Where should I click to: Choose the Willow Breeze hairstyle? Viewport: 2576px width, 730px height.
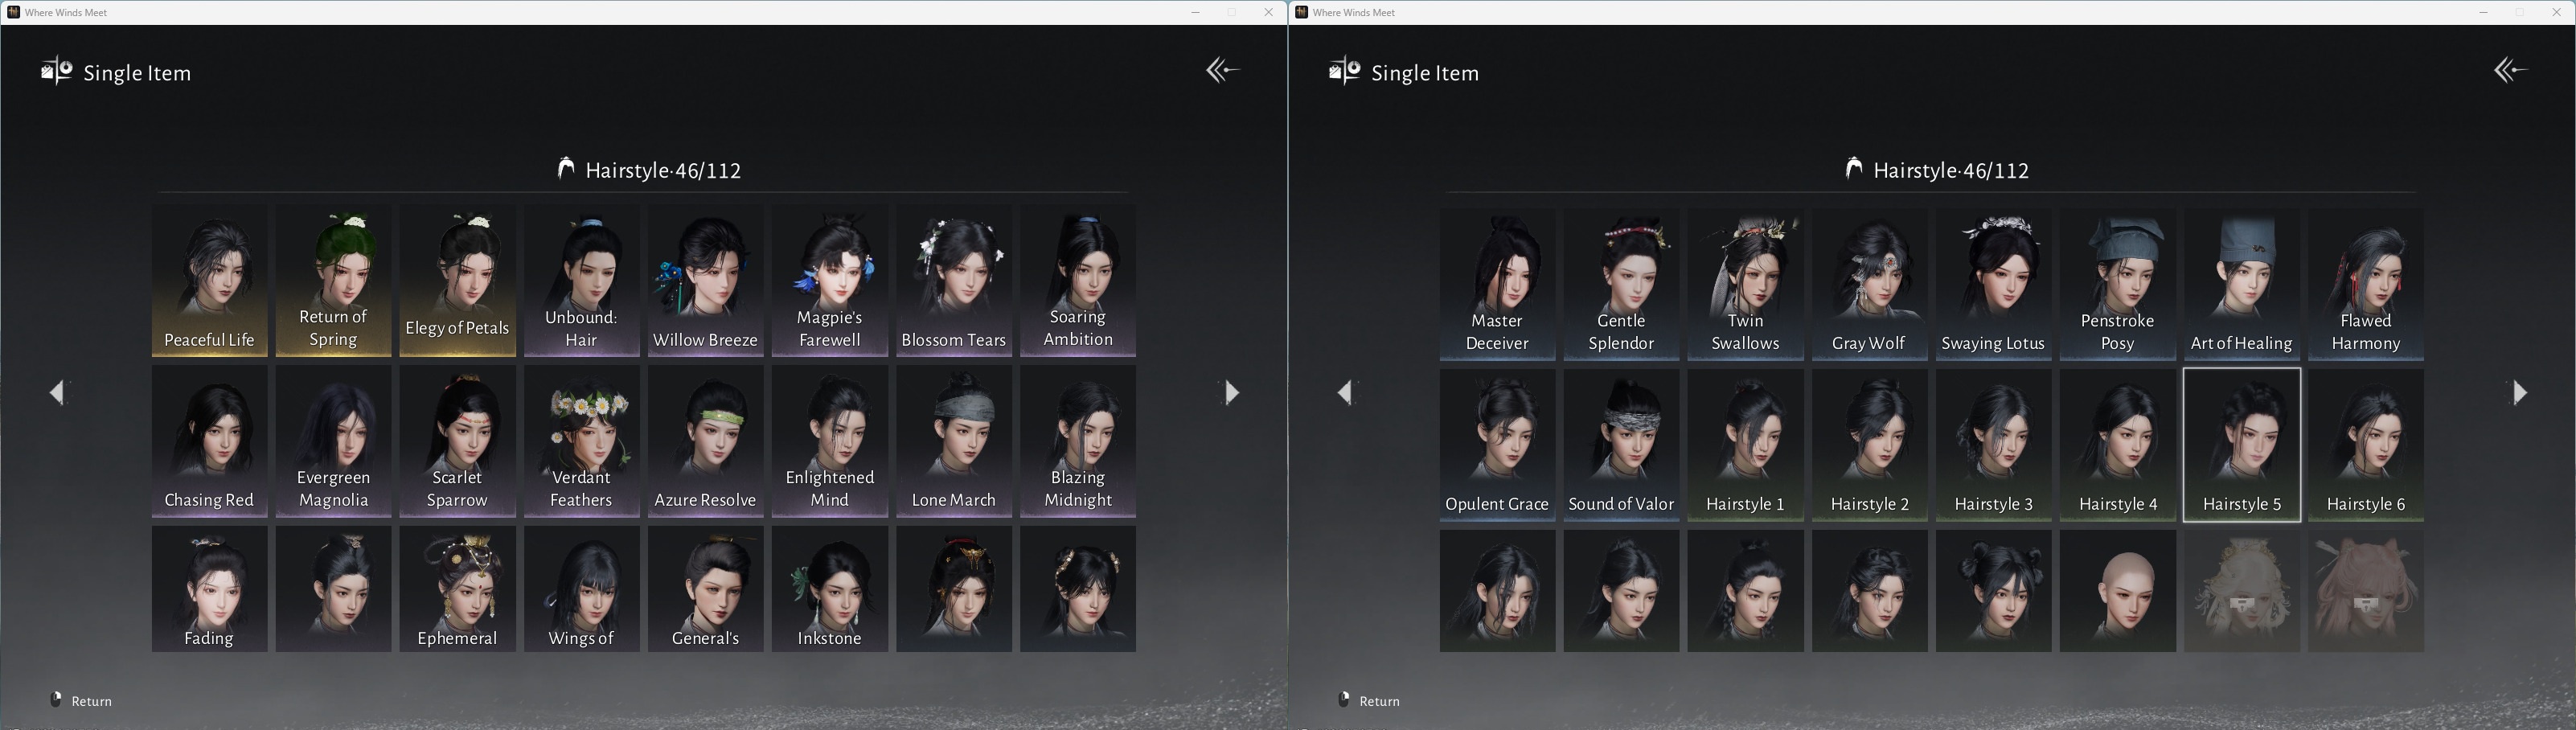click(705, 281)
